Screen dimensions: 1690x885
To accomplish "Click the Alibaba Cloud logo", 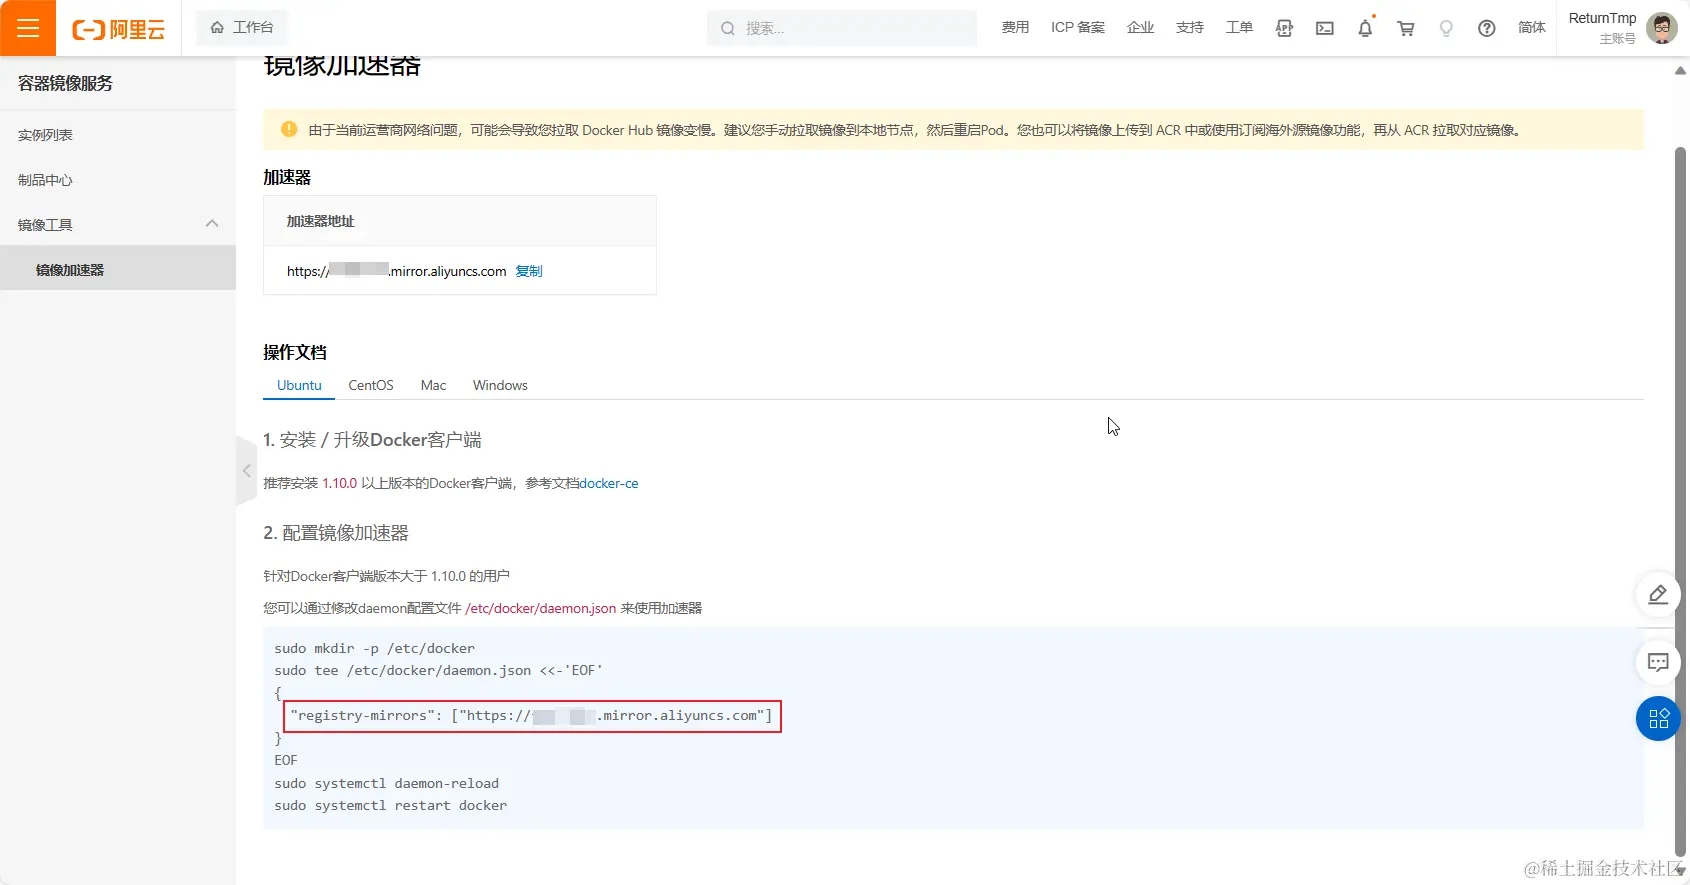I will click(118, 29).
